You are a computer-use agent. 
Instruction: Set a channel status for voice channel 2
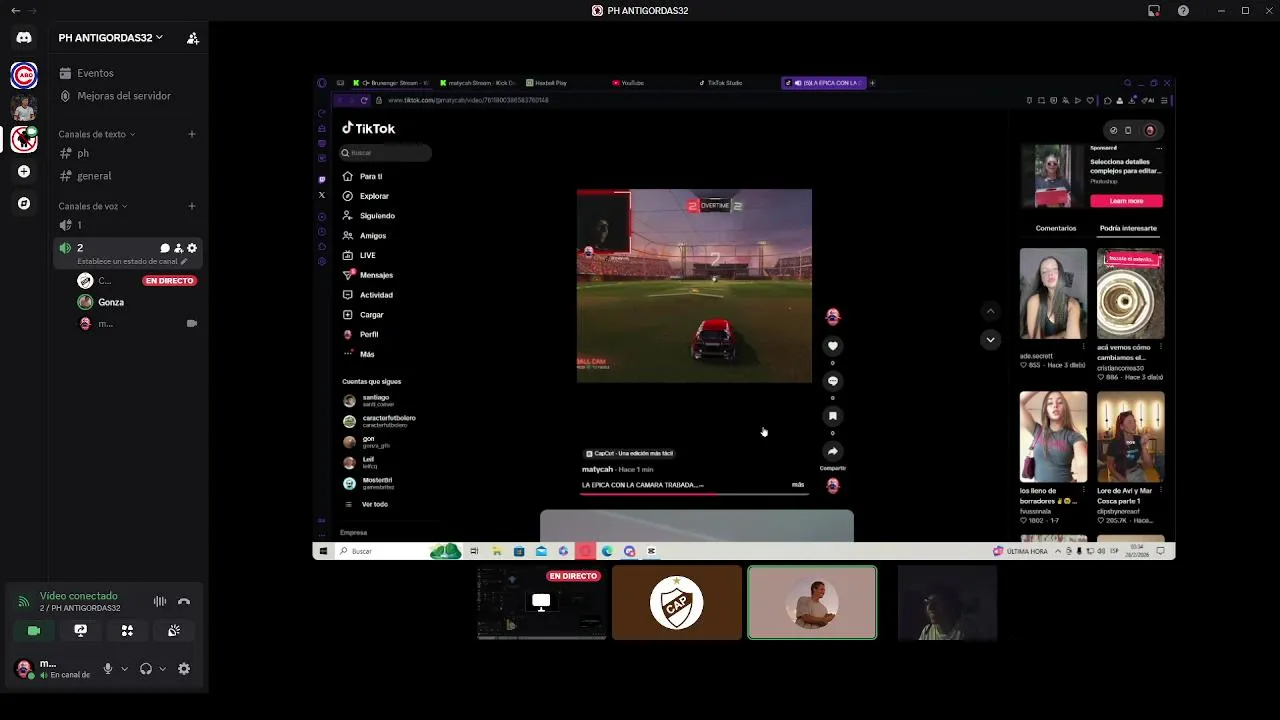tap(132, 261)
